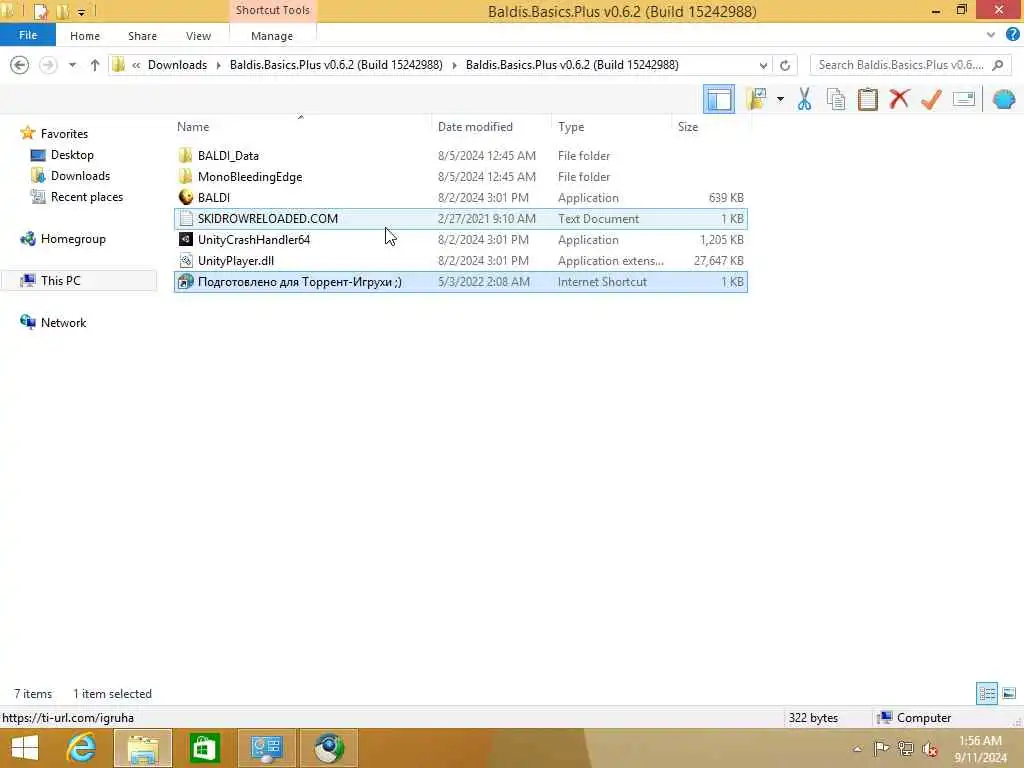
Task: Select the Shortcut Tools contextual tab
Action: (272, 10)
